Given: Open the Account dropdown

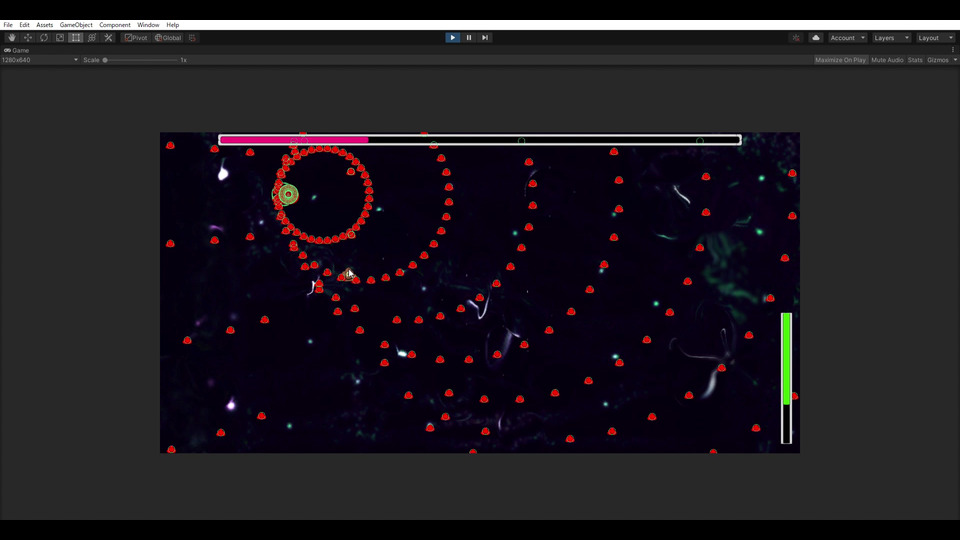Looking at the screenshot, I should [x=848, y=38].
